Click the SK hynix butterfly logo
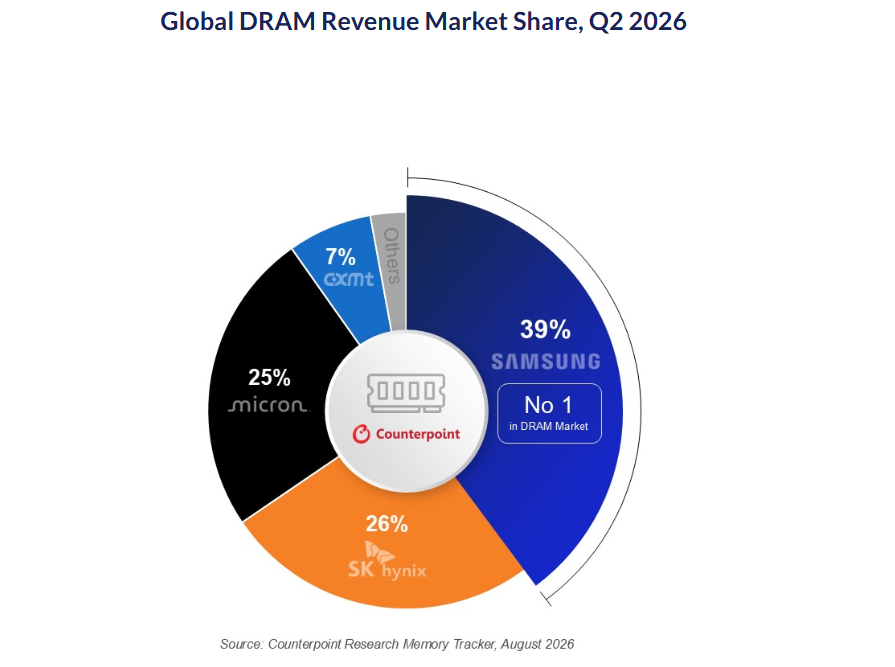The image size is (895, 667). click(x=387, y=561)
